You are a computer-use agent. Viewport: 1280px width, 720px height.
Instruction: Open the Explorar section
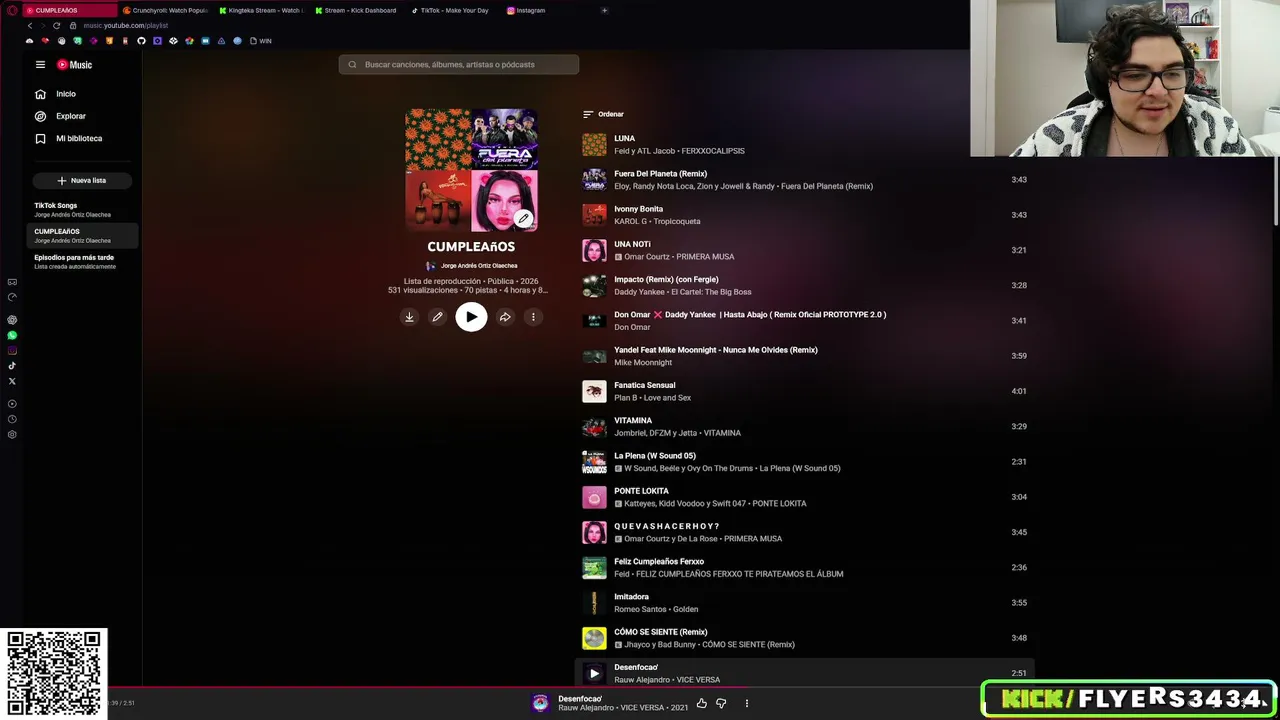click(70, 116)
